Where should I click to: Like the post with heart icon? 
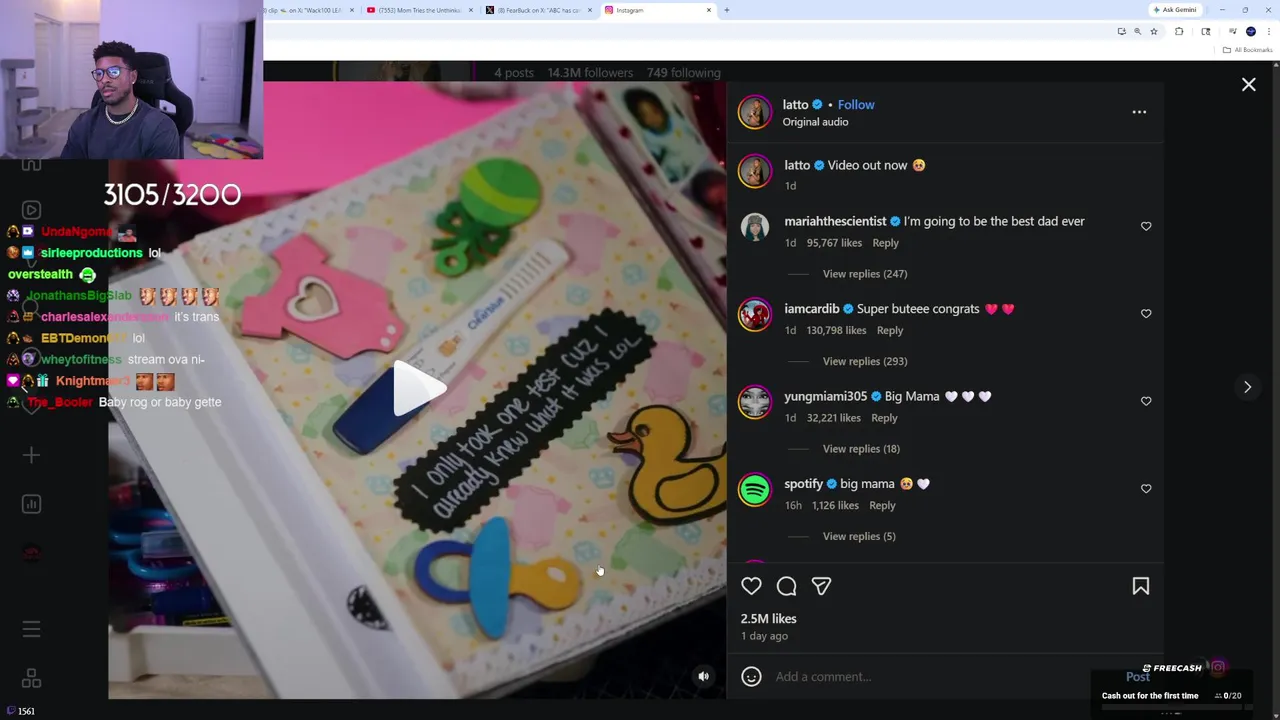coord(751,586)
